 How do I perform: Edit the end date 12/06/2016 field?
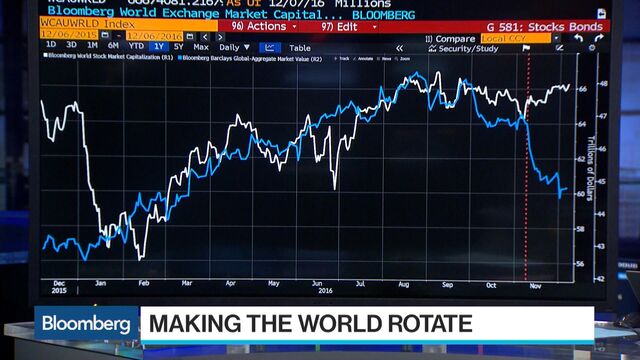pyautogui.click(x=154, y=36)
